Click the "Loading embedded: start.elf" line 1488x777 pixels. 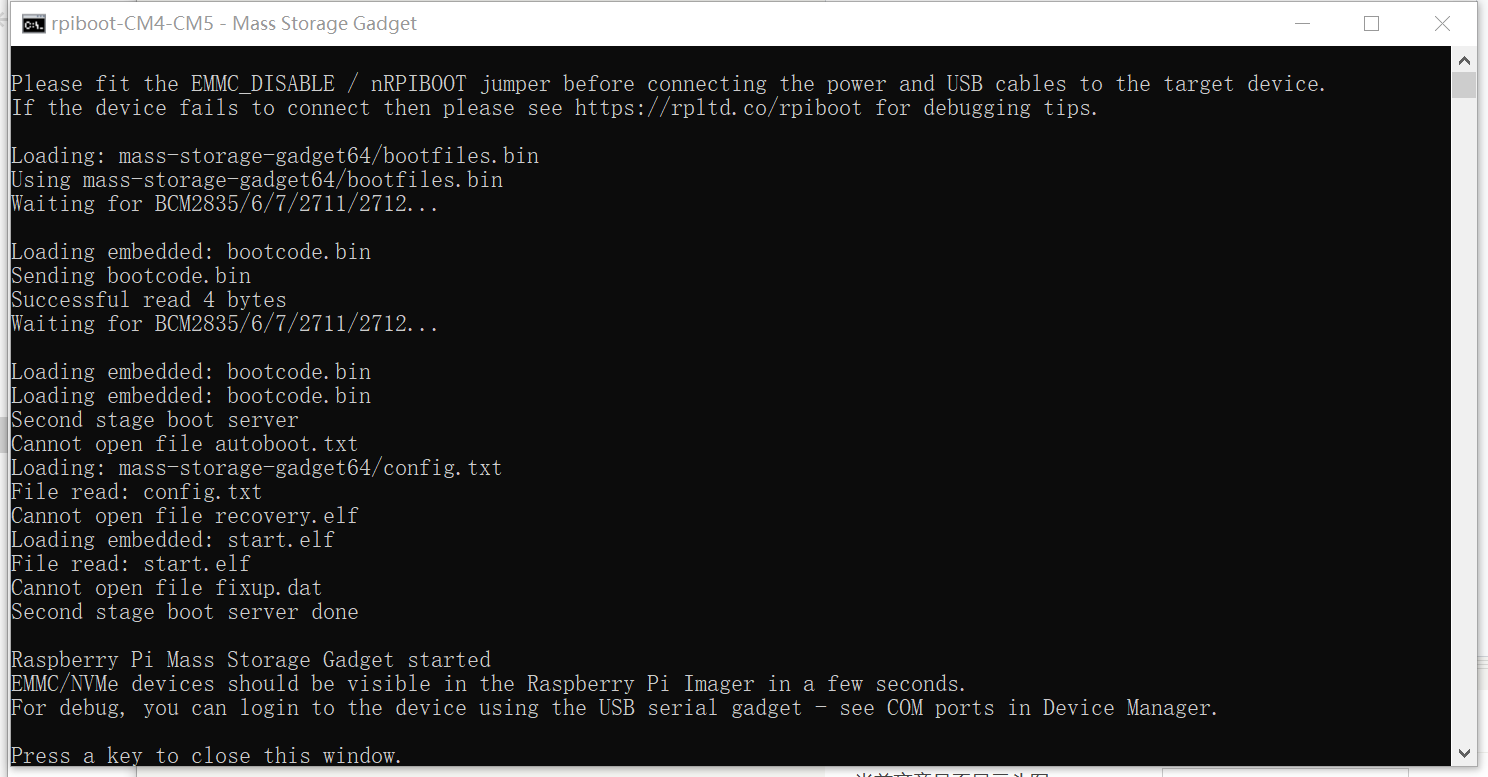point(172,540)
